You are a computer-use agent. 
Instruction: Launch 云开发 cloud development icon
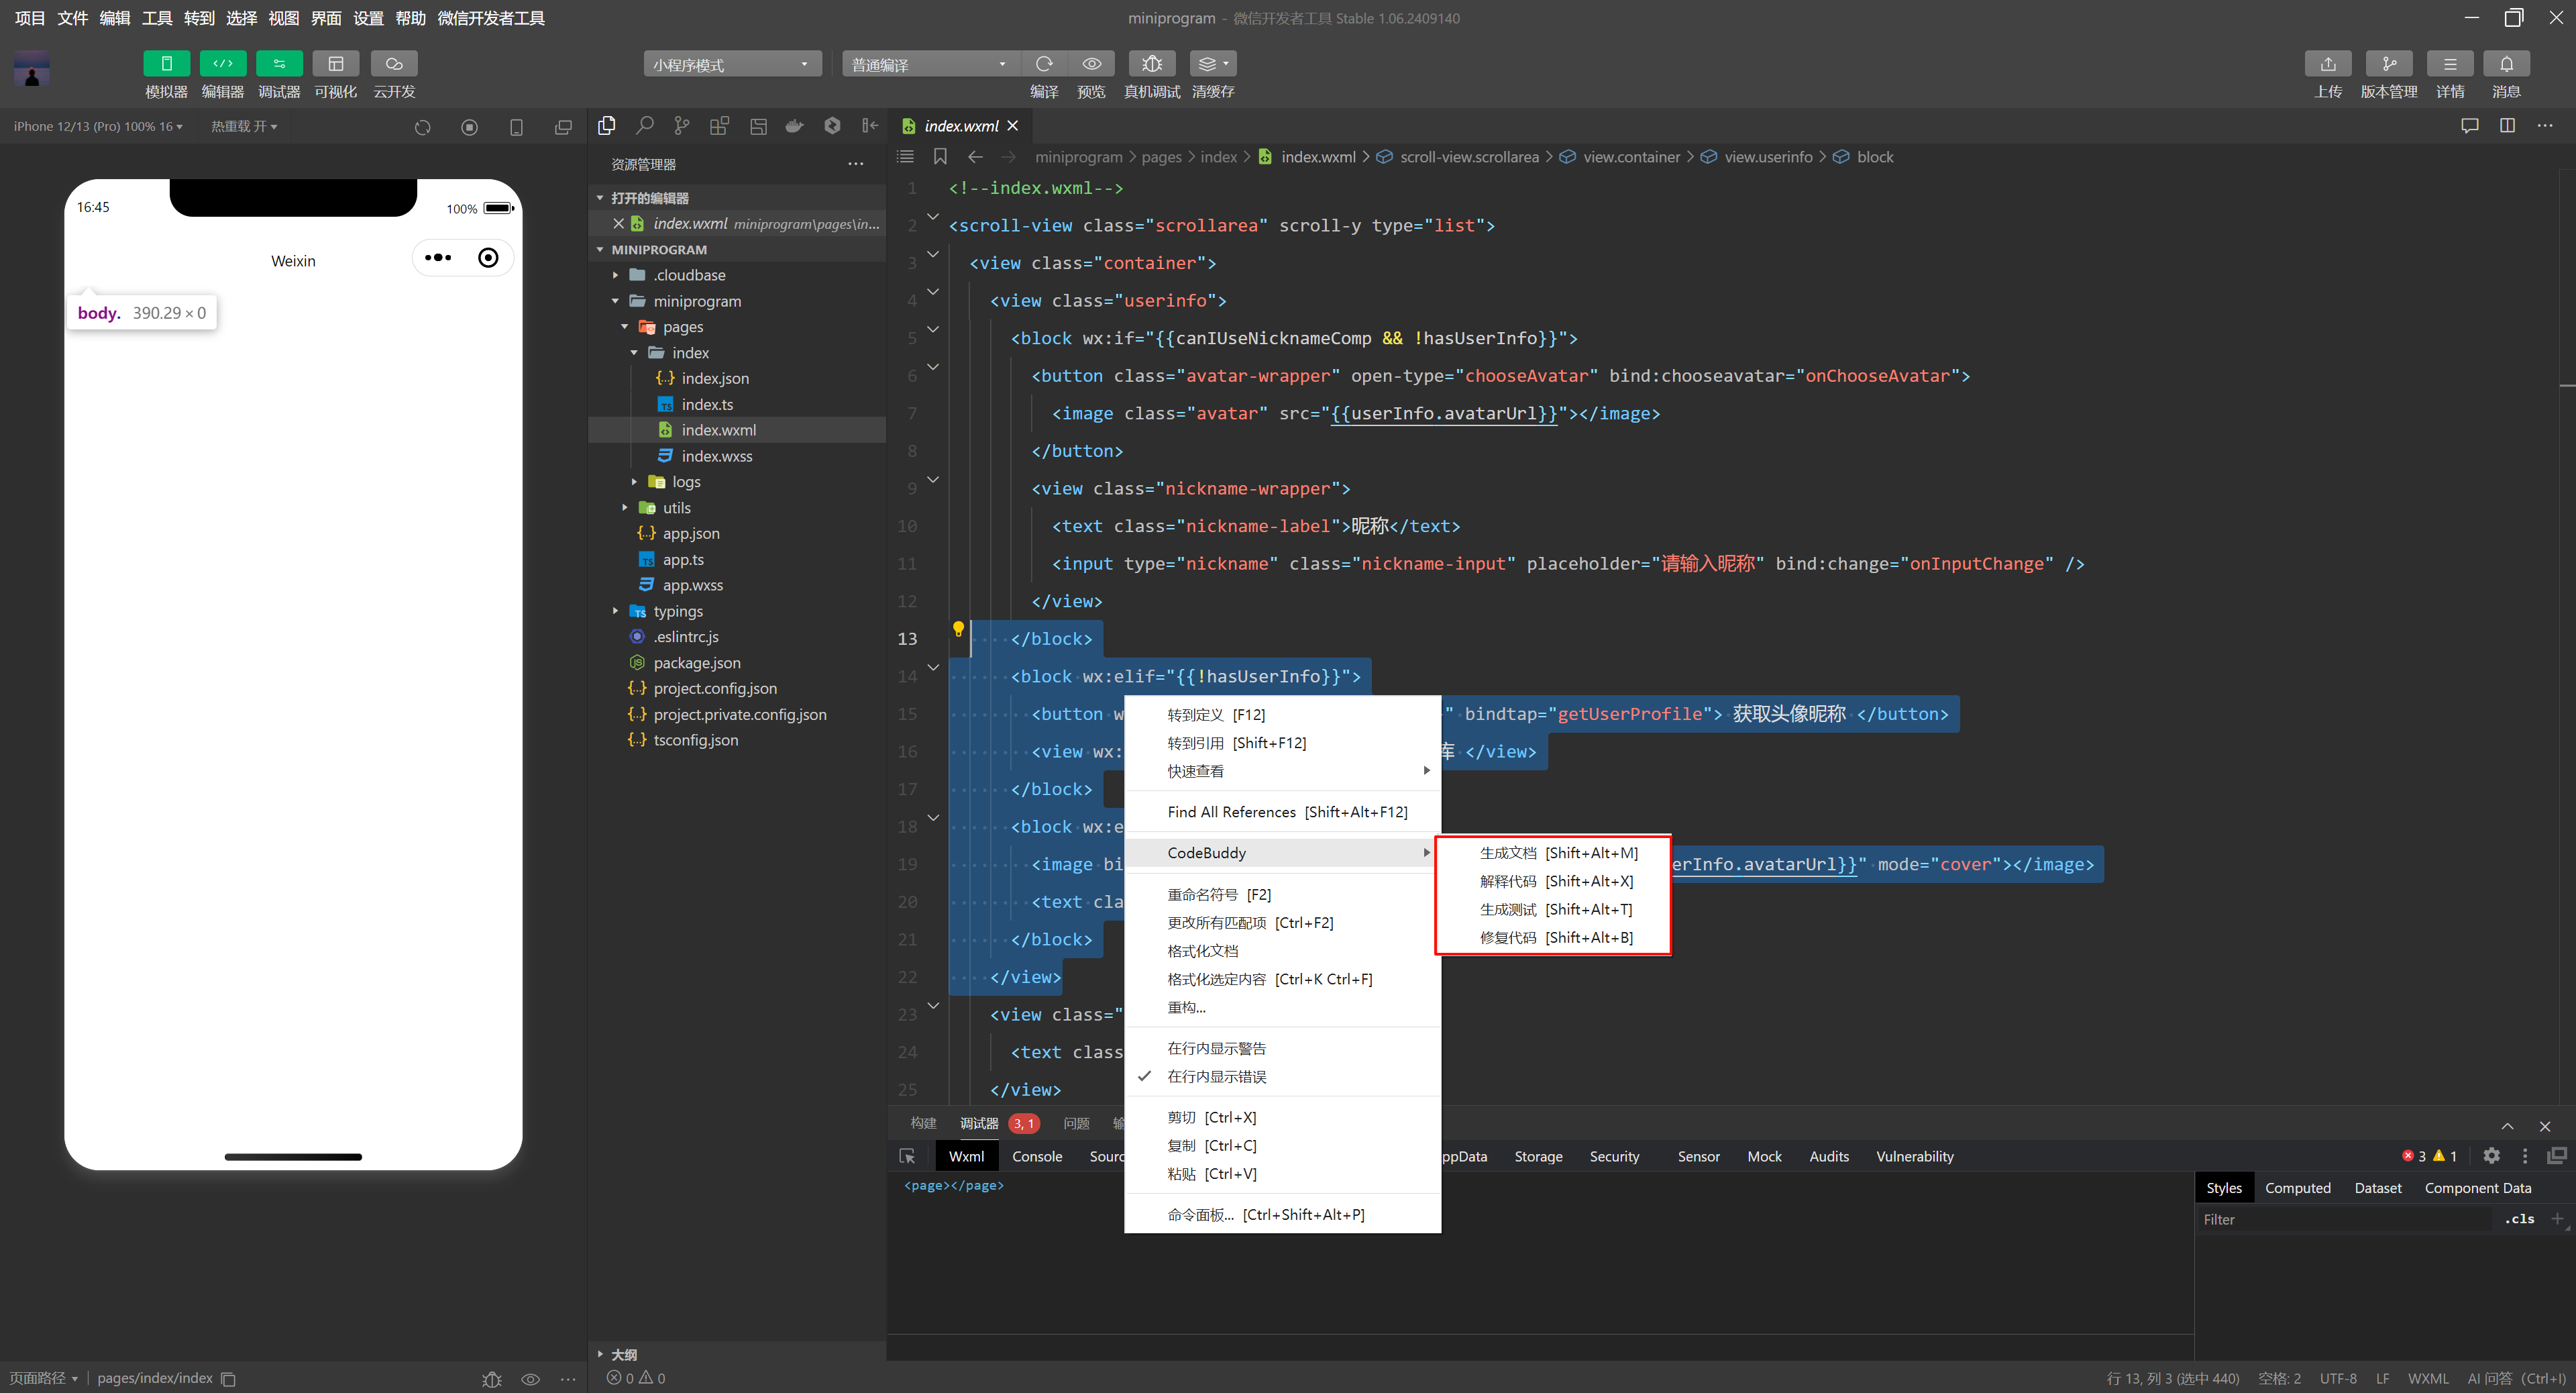[394, 63]
